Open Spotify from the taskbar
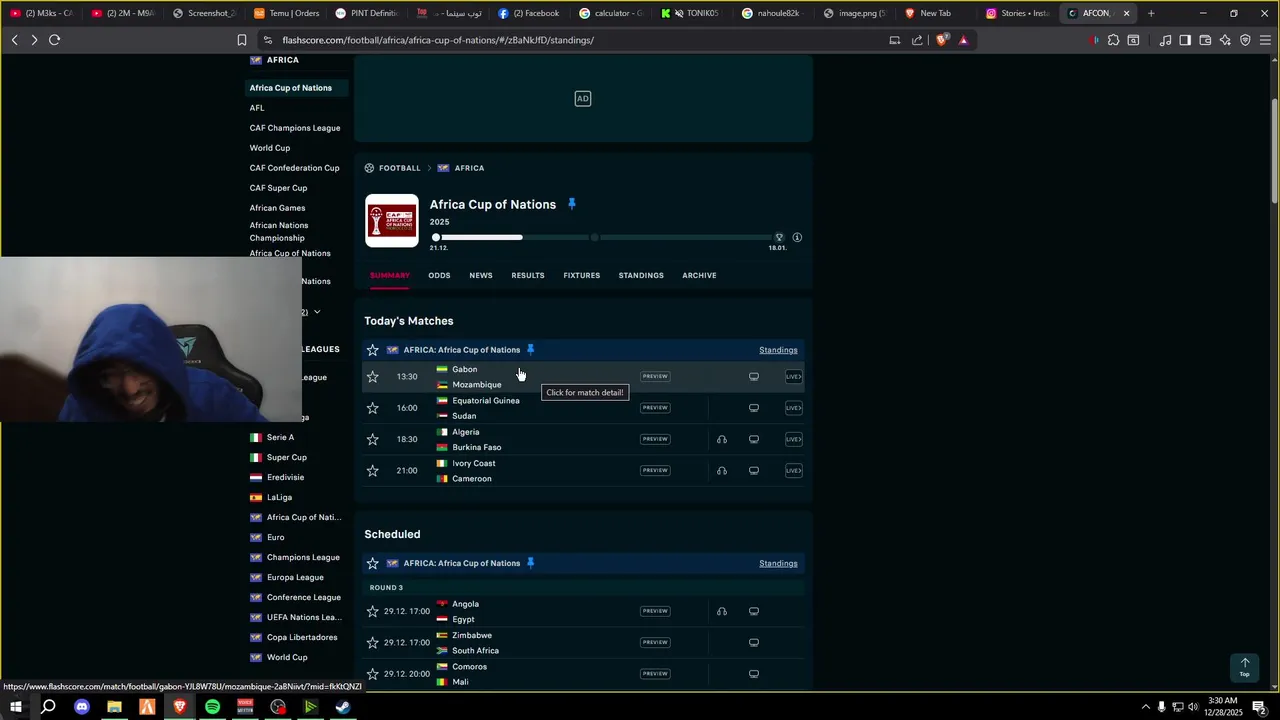The image size is (1280, 720). [213, 707]
